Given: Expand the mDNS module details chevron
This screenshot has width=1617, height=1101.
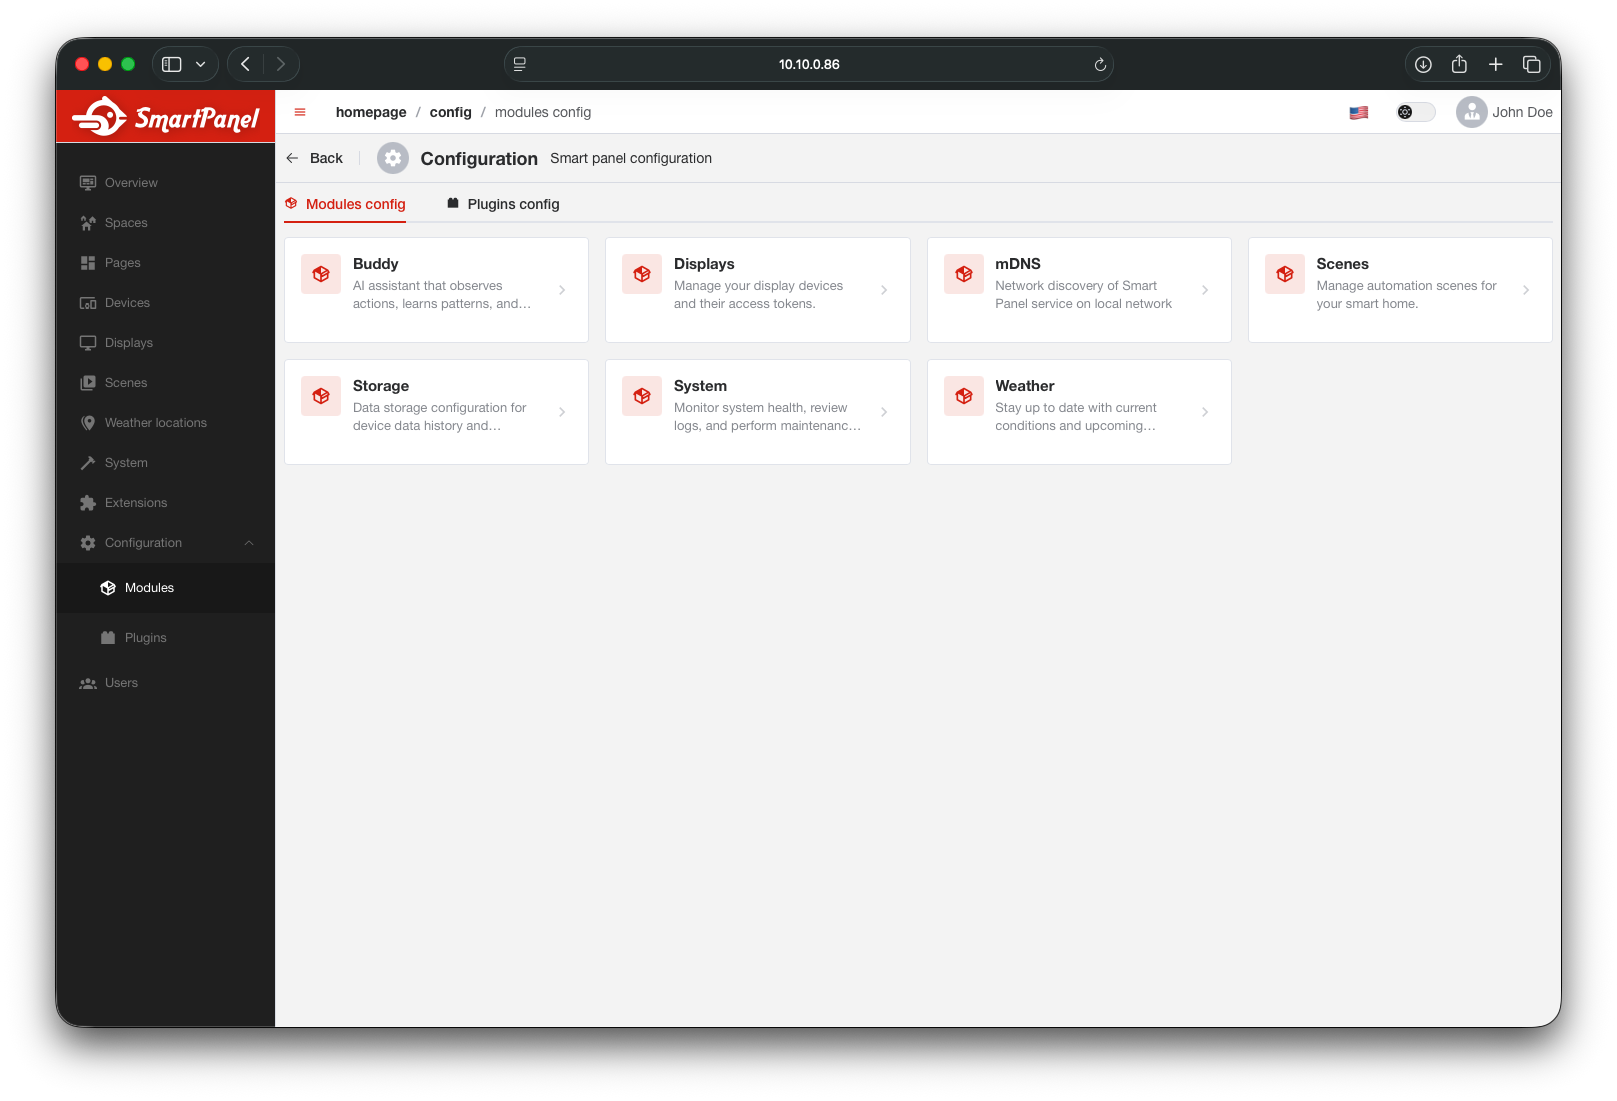Looking at the screenshot, I should tap(1204, 289).
